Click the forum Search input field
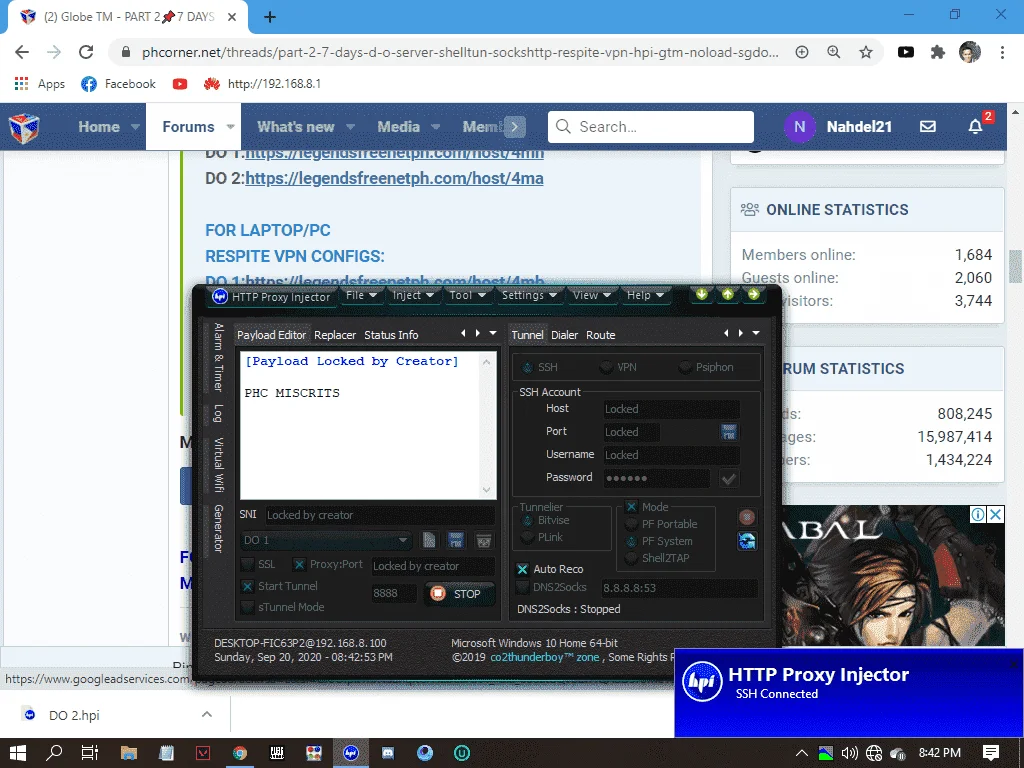The width and height of the screenshot is (1024, 768). click(x=651, y=127)
